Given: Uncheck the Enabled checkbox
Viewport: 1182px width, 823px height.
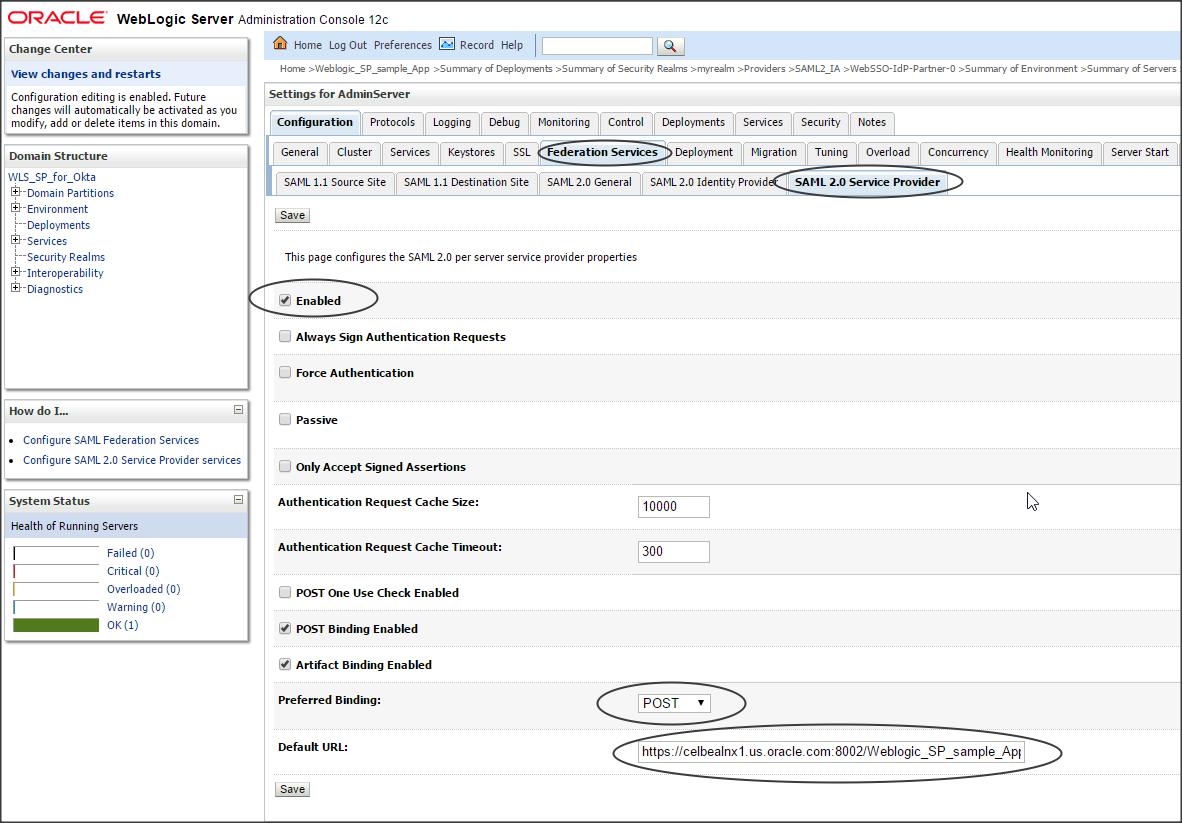Looking at the screenshot, I should 285,300.
